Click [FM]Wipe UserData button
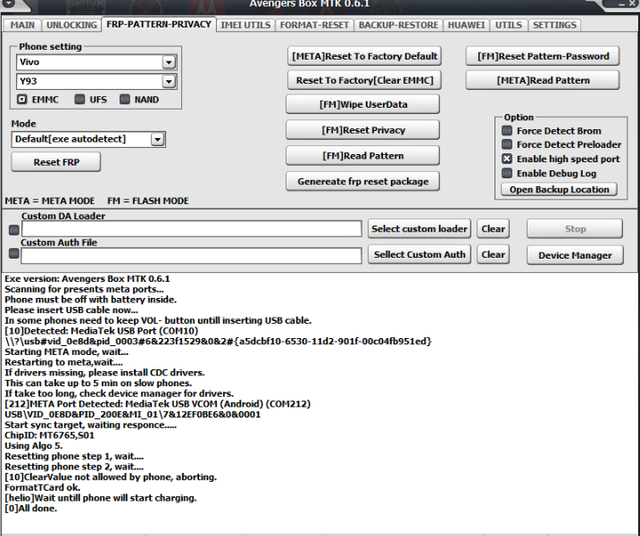 pos(363,104)
